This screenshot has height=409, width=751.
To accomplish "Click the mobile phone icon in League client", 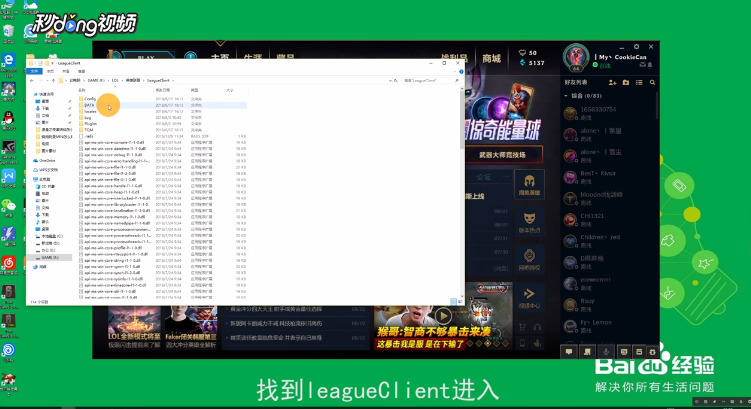I will (x=522, y=343).
